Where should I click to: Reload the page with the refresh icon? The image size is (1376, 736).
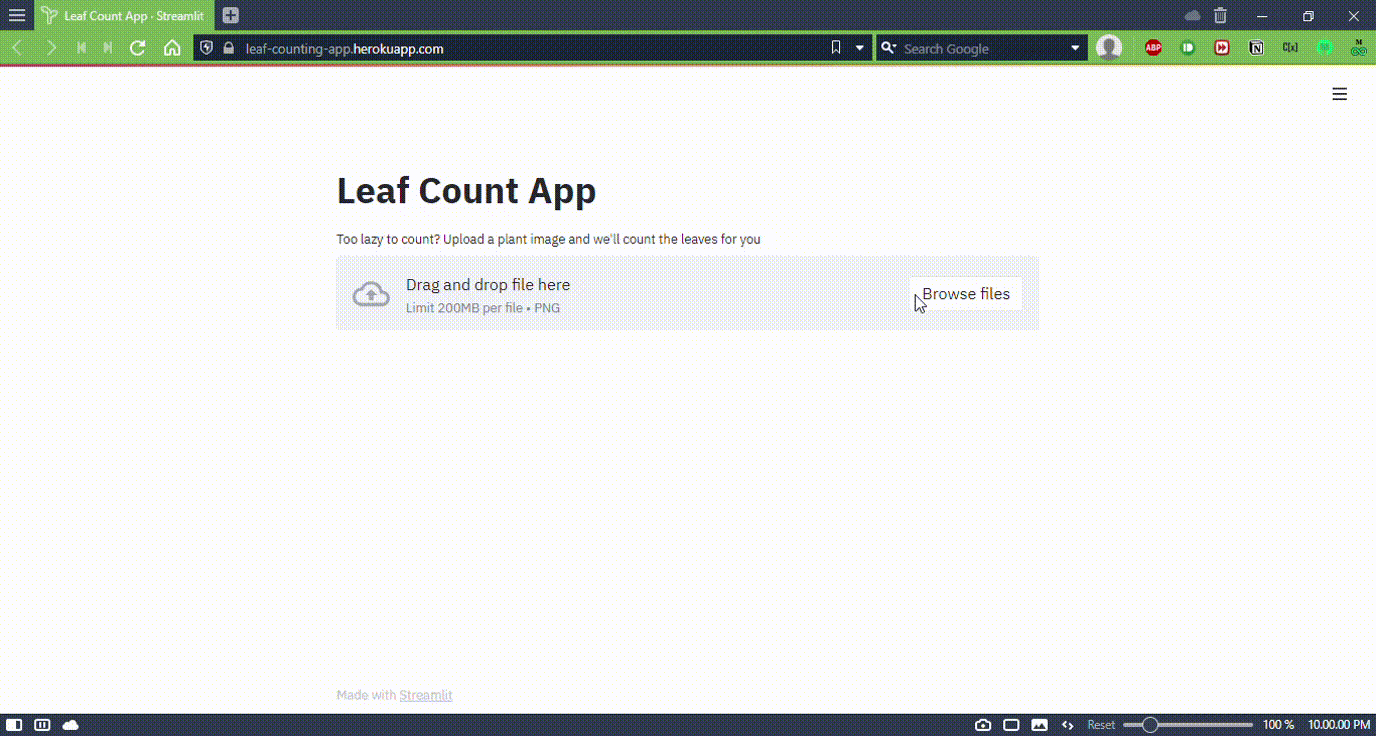coord(138,48)
